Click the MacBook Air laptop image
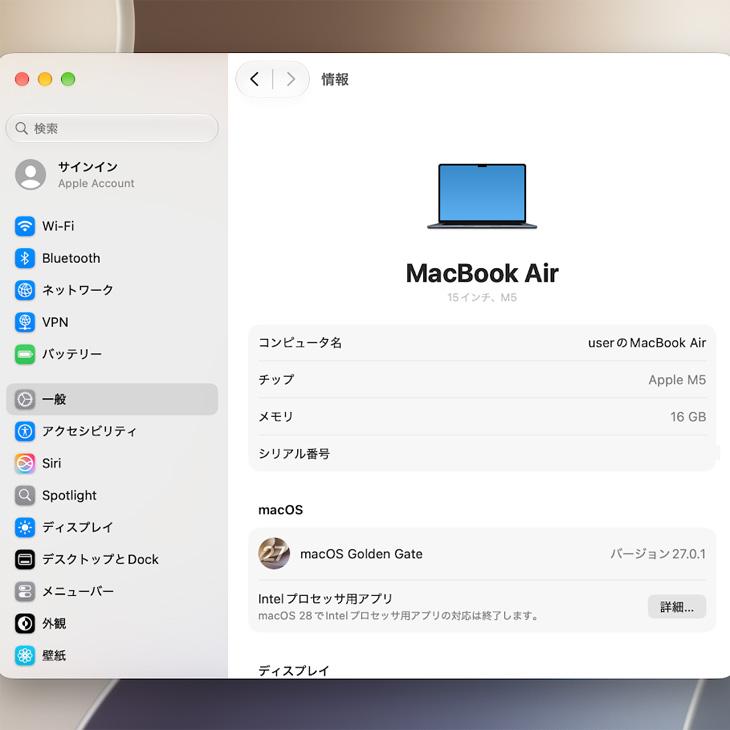 pos(482,196)
